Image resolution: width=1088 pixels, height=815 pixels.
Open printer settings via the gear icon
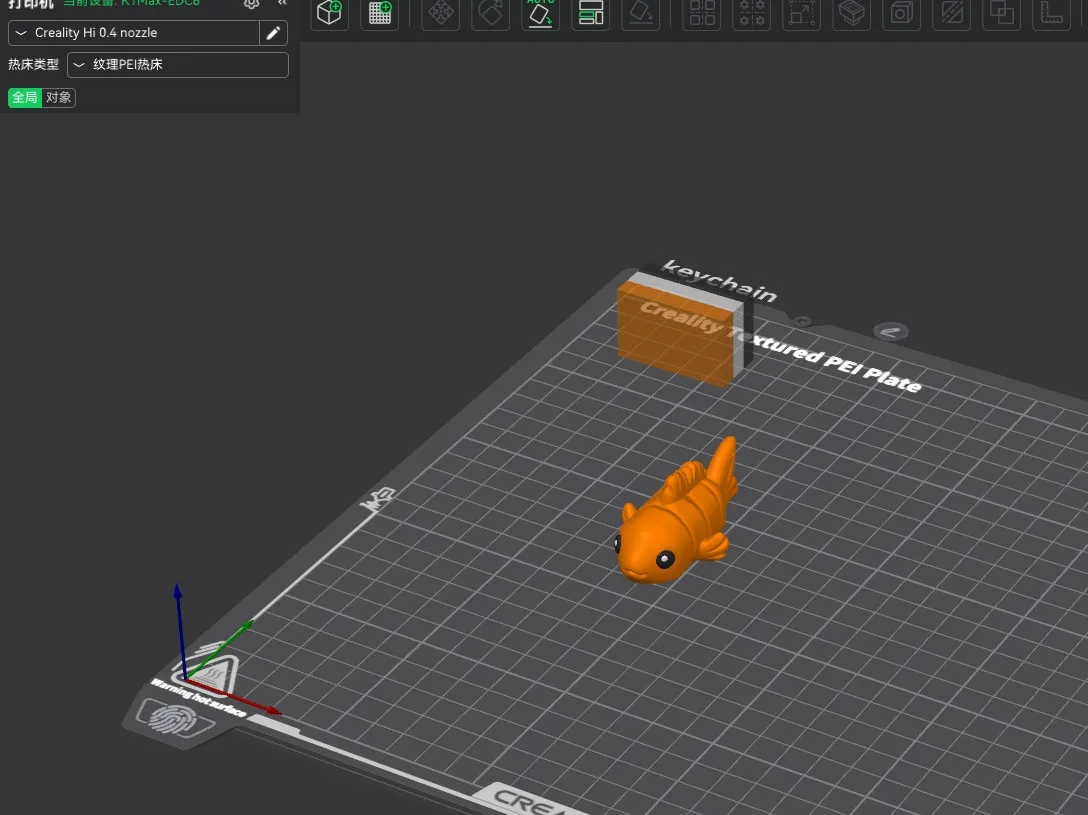[x=251, y=3]
